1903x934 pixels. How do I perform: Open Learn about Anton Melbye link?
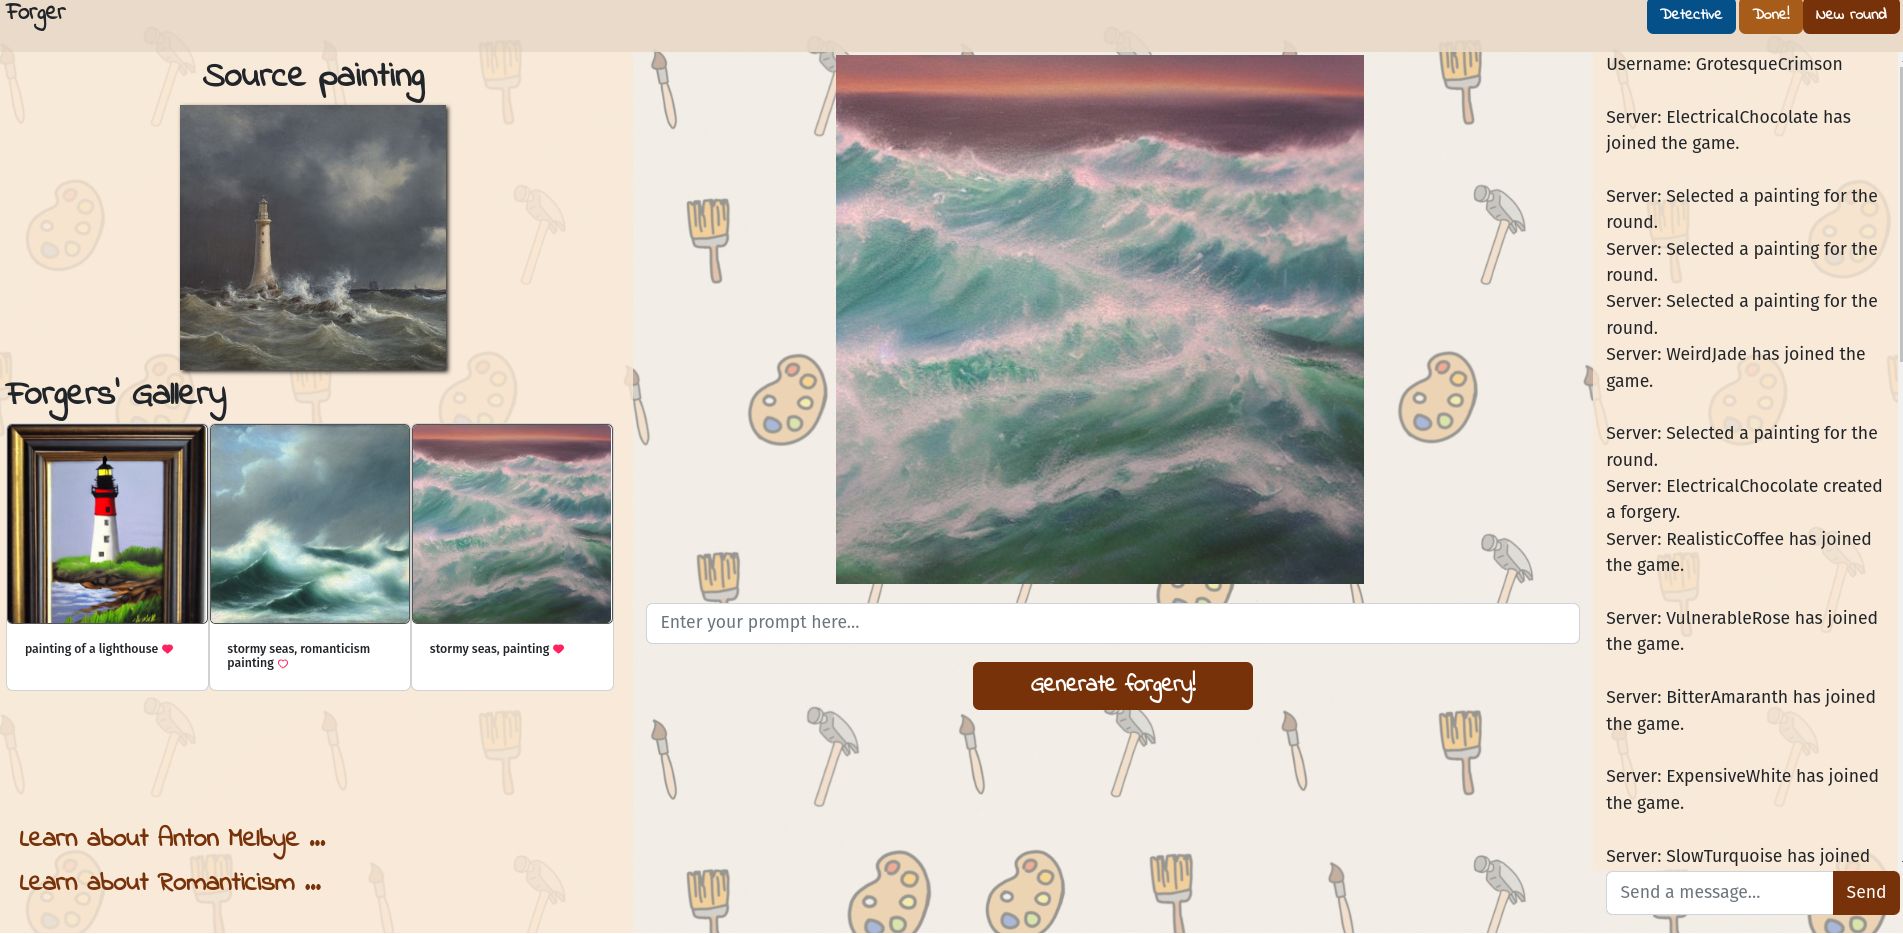[x=172, y=839]
